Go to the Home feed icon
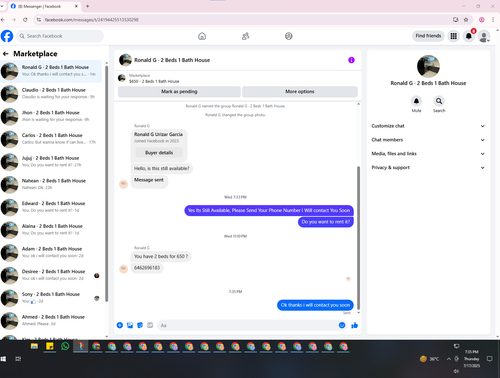Viewport: 500px width, 378px height. 202,36
